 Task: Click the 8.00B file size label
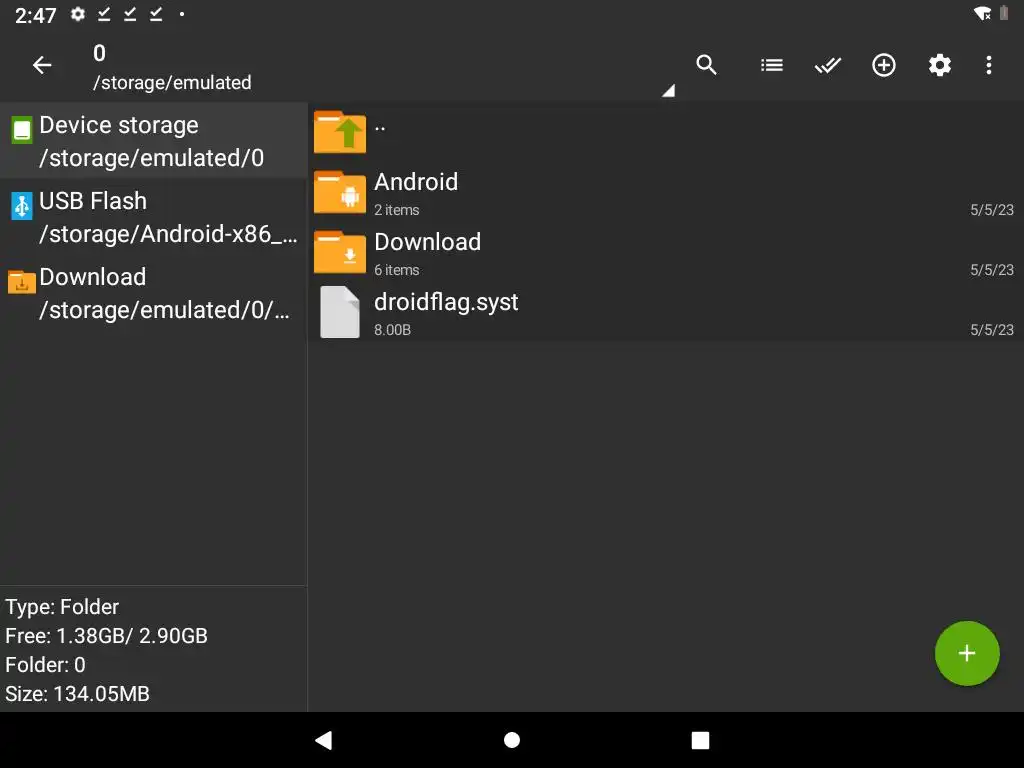click(392, 330)
